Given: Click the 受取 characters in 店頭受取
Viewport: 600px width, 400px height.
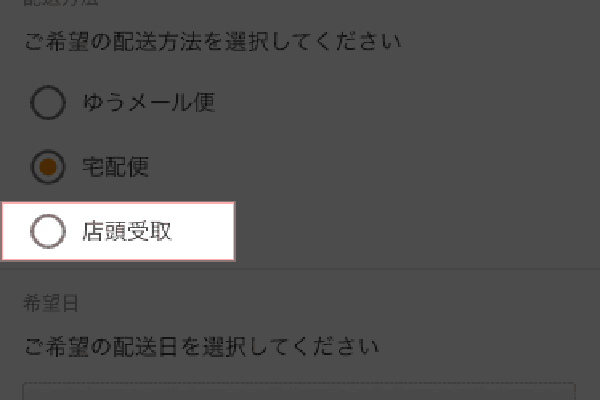Looking at the screenshot, I should [x=149, y=231].
